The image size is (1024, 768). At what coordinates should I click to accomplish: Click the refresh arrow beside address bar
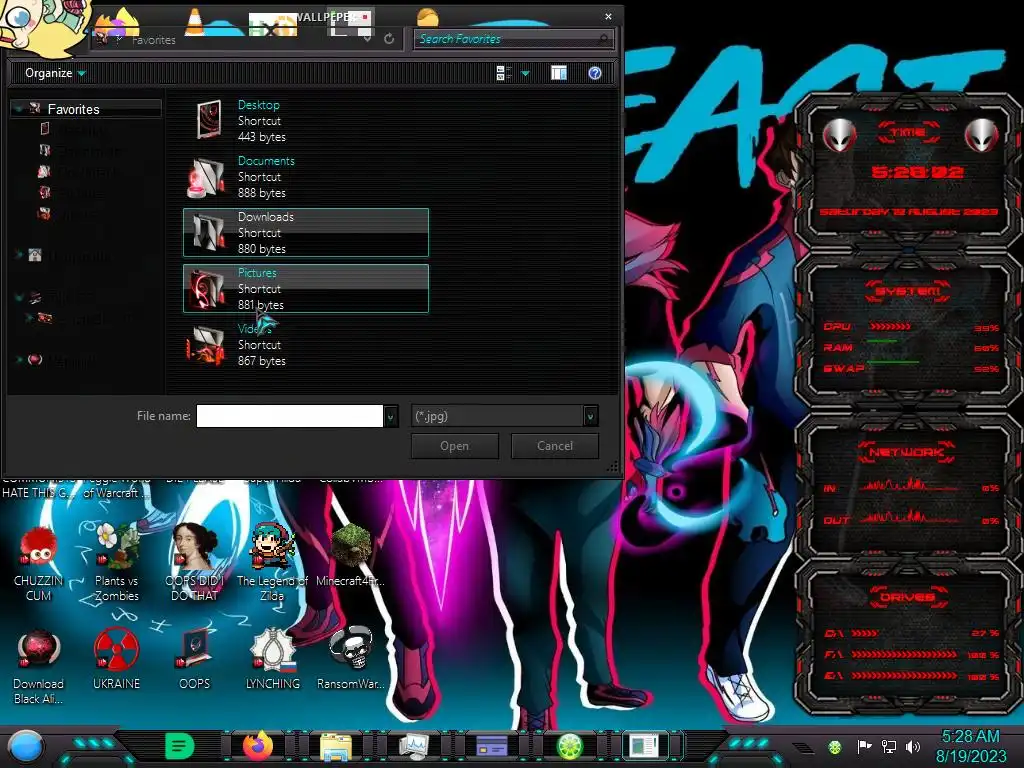point(389,39)
